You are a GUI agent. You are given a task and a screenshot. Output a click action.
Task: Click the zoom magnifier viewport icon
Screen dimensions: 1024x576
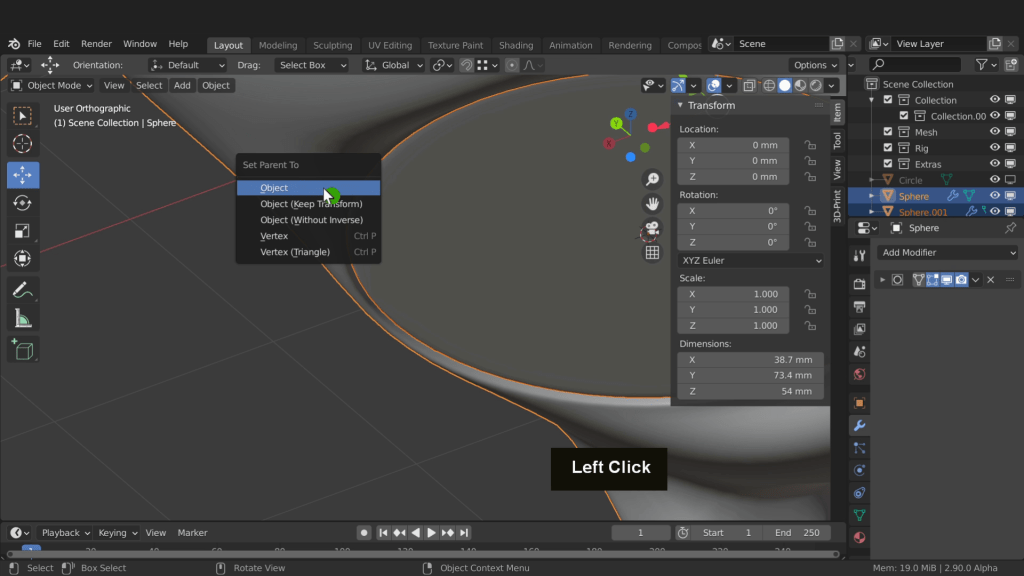(652, 180)
